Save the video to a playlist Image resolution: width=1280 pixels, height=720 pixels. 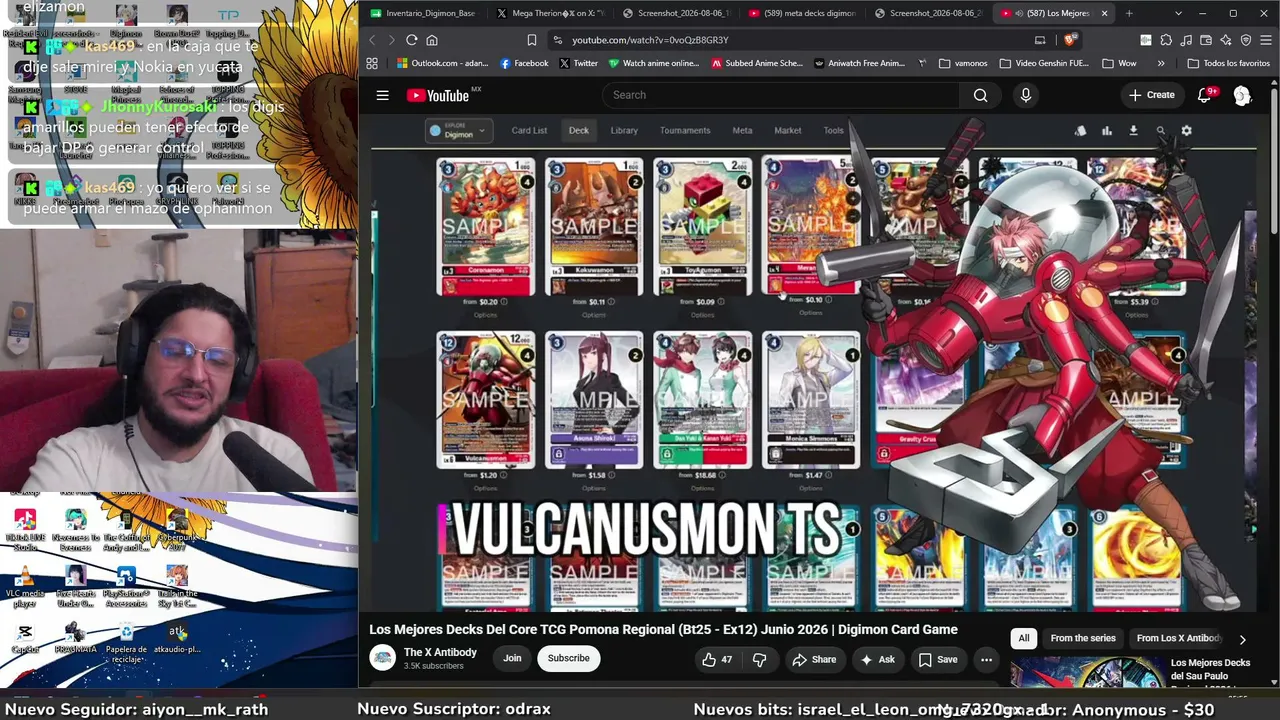pyautogui.click(x=938, y=659)
